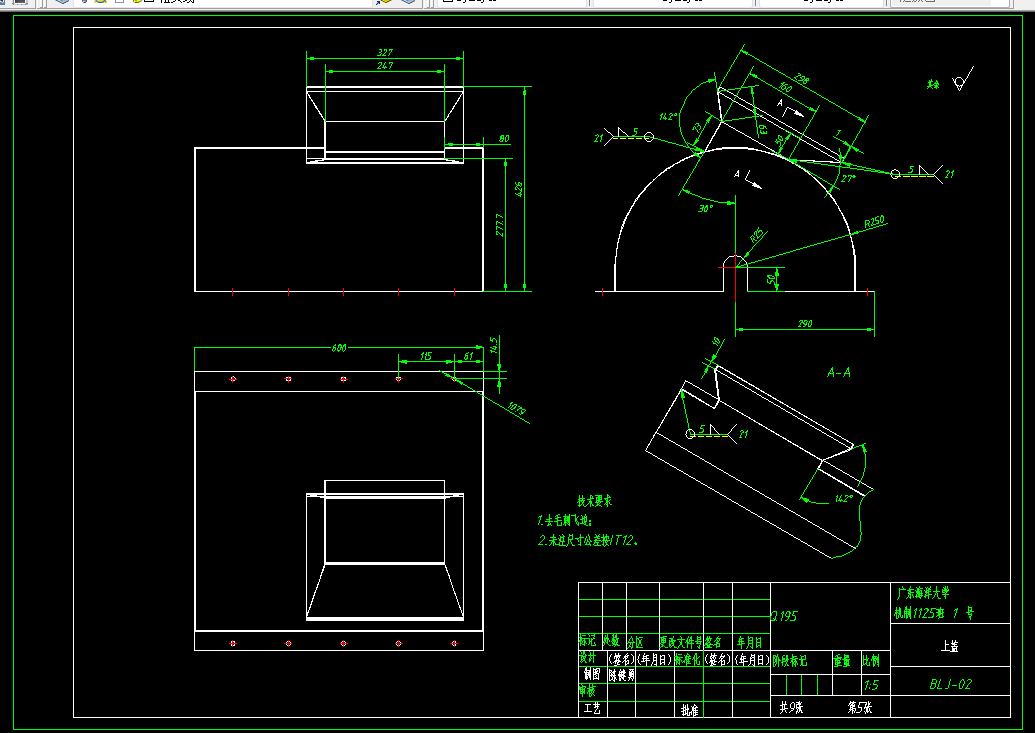Image resolution: width=1035 pixels, height=733 pixels.
Task: Click the 分区 header cell
Action: point(635,642)
